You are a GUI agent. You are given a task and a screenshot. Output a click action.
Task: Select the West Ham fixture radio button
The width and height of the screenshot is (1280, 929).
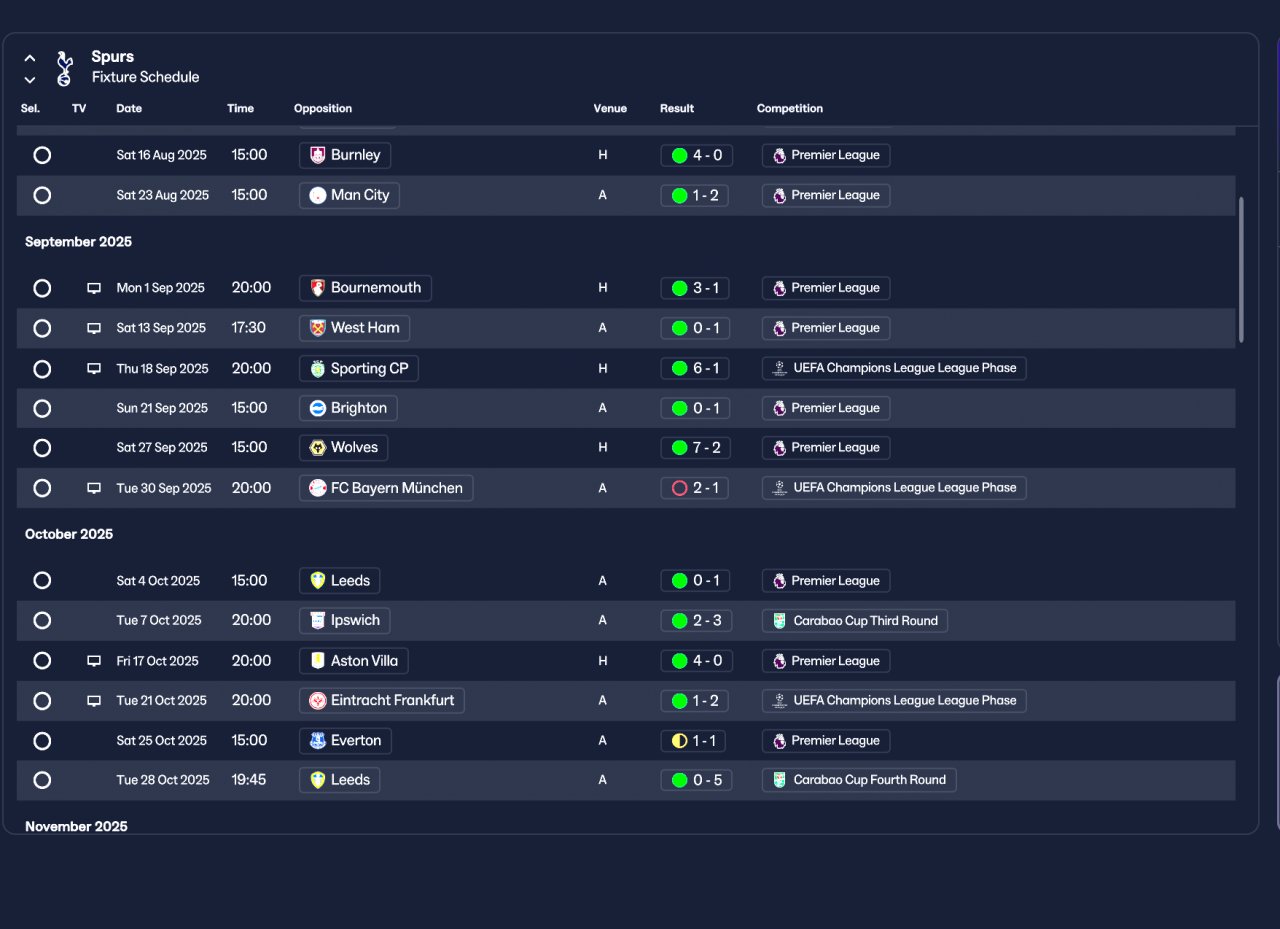(42, 328)
